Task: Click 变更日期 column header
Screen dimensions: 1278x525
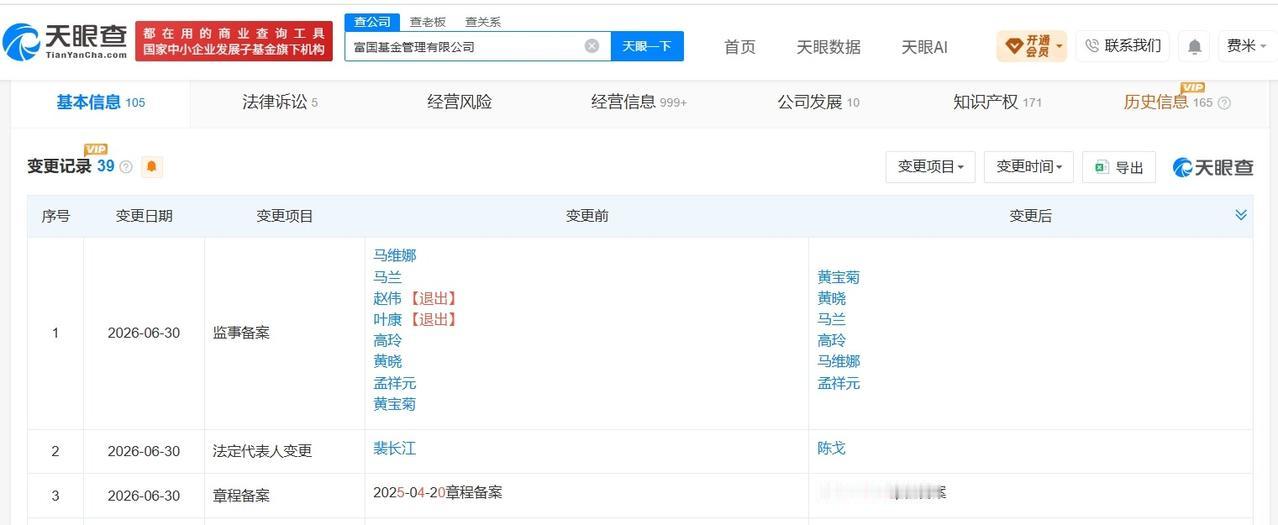Action: [x=144, y=216]
